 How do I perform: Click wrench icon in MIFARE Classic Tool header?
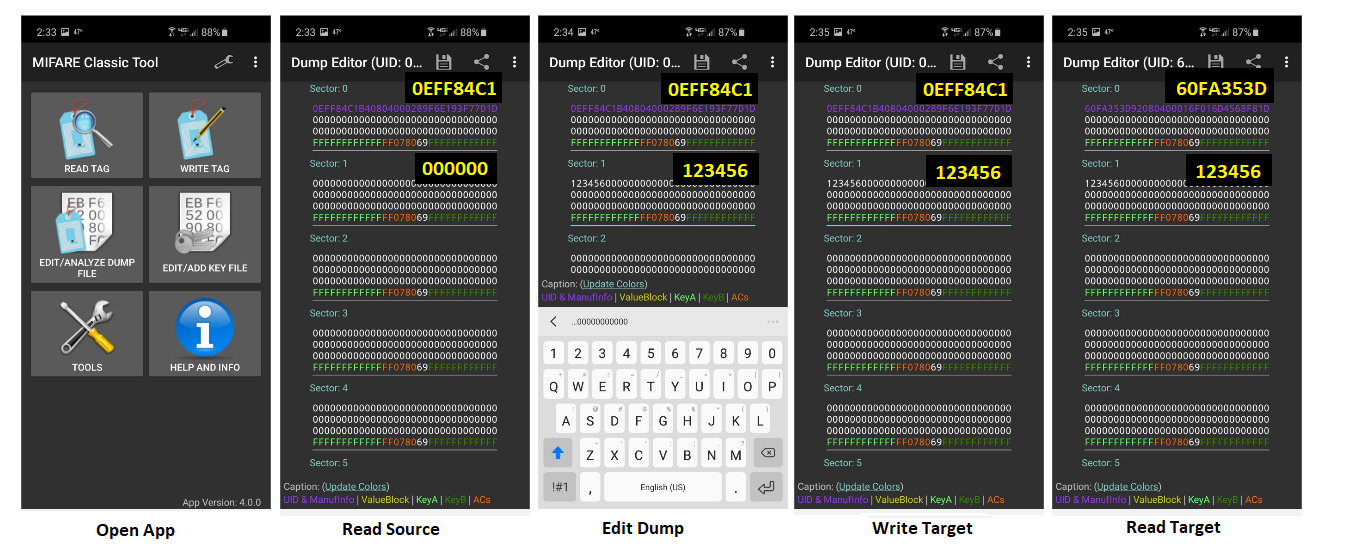pyautogui.click(x=224, y=62)
